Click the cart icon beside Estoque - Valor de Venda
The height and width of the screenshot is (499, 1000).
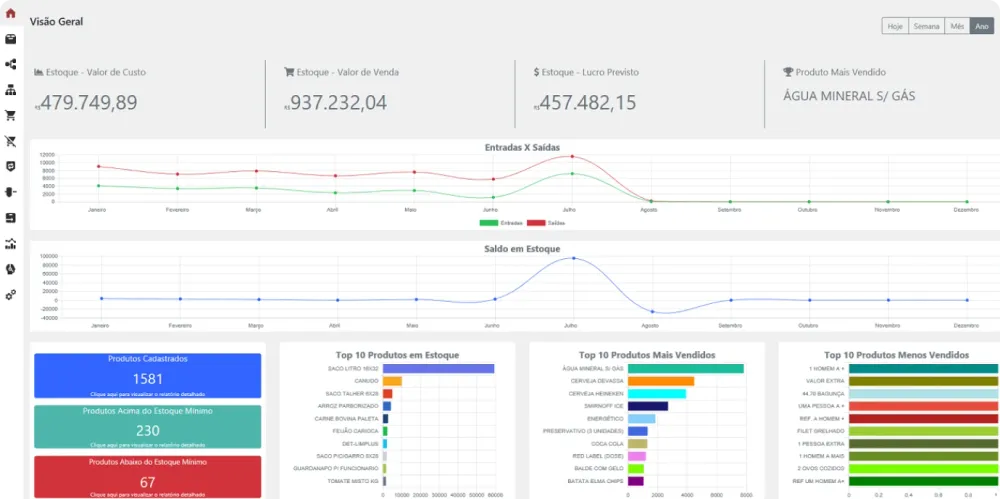[288, 72]
